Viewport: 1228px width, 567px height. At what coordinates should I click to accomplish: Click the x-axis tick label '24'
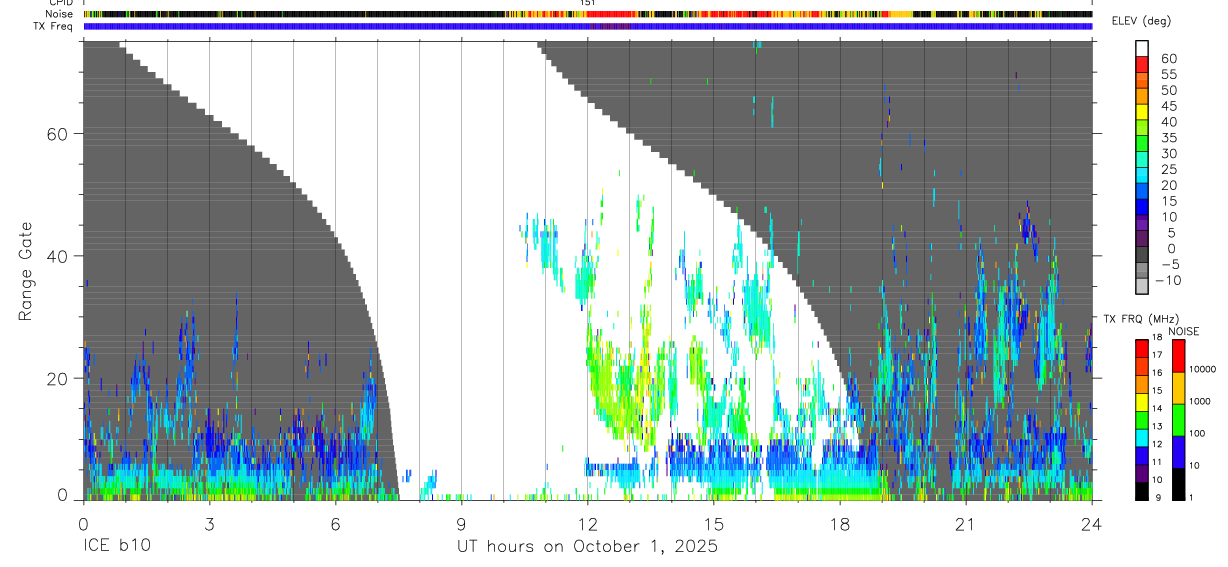coord(1092,524)
